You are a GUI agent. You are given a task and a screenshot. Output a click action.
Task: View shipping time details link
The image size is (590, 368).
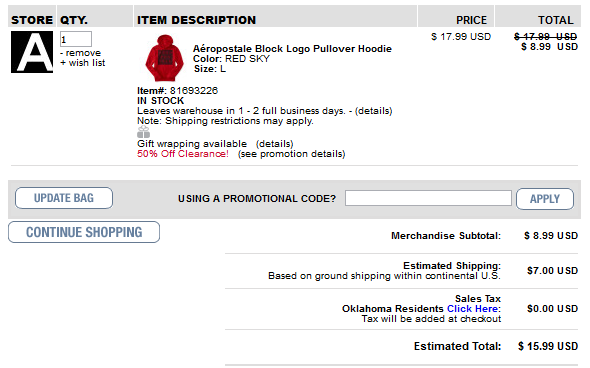(x=374, y=111)
